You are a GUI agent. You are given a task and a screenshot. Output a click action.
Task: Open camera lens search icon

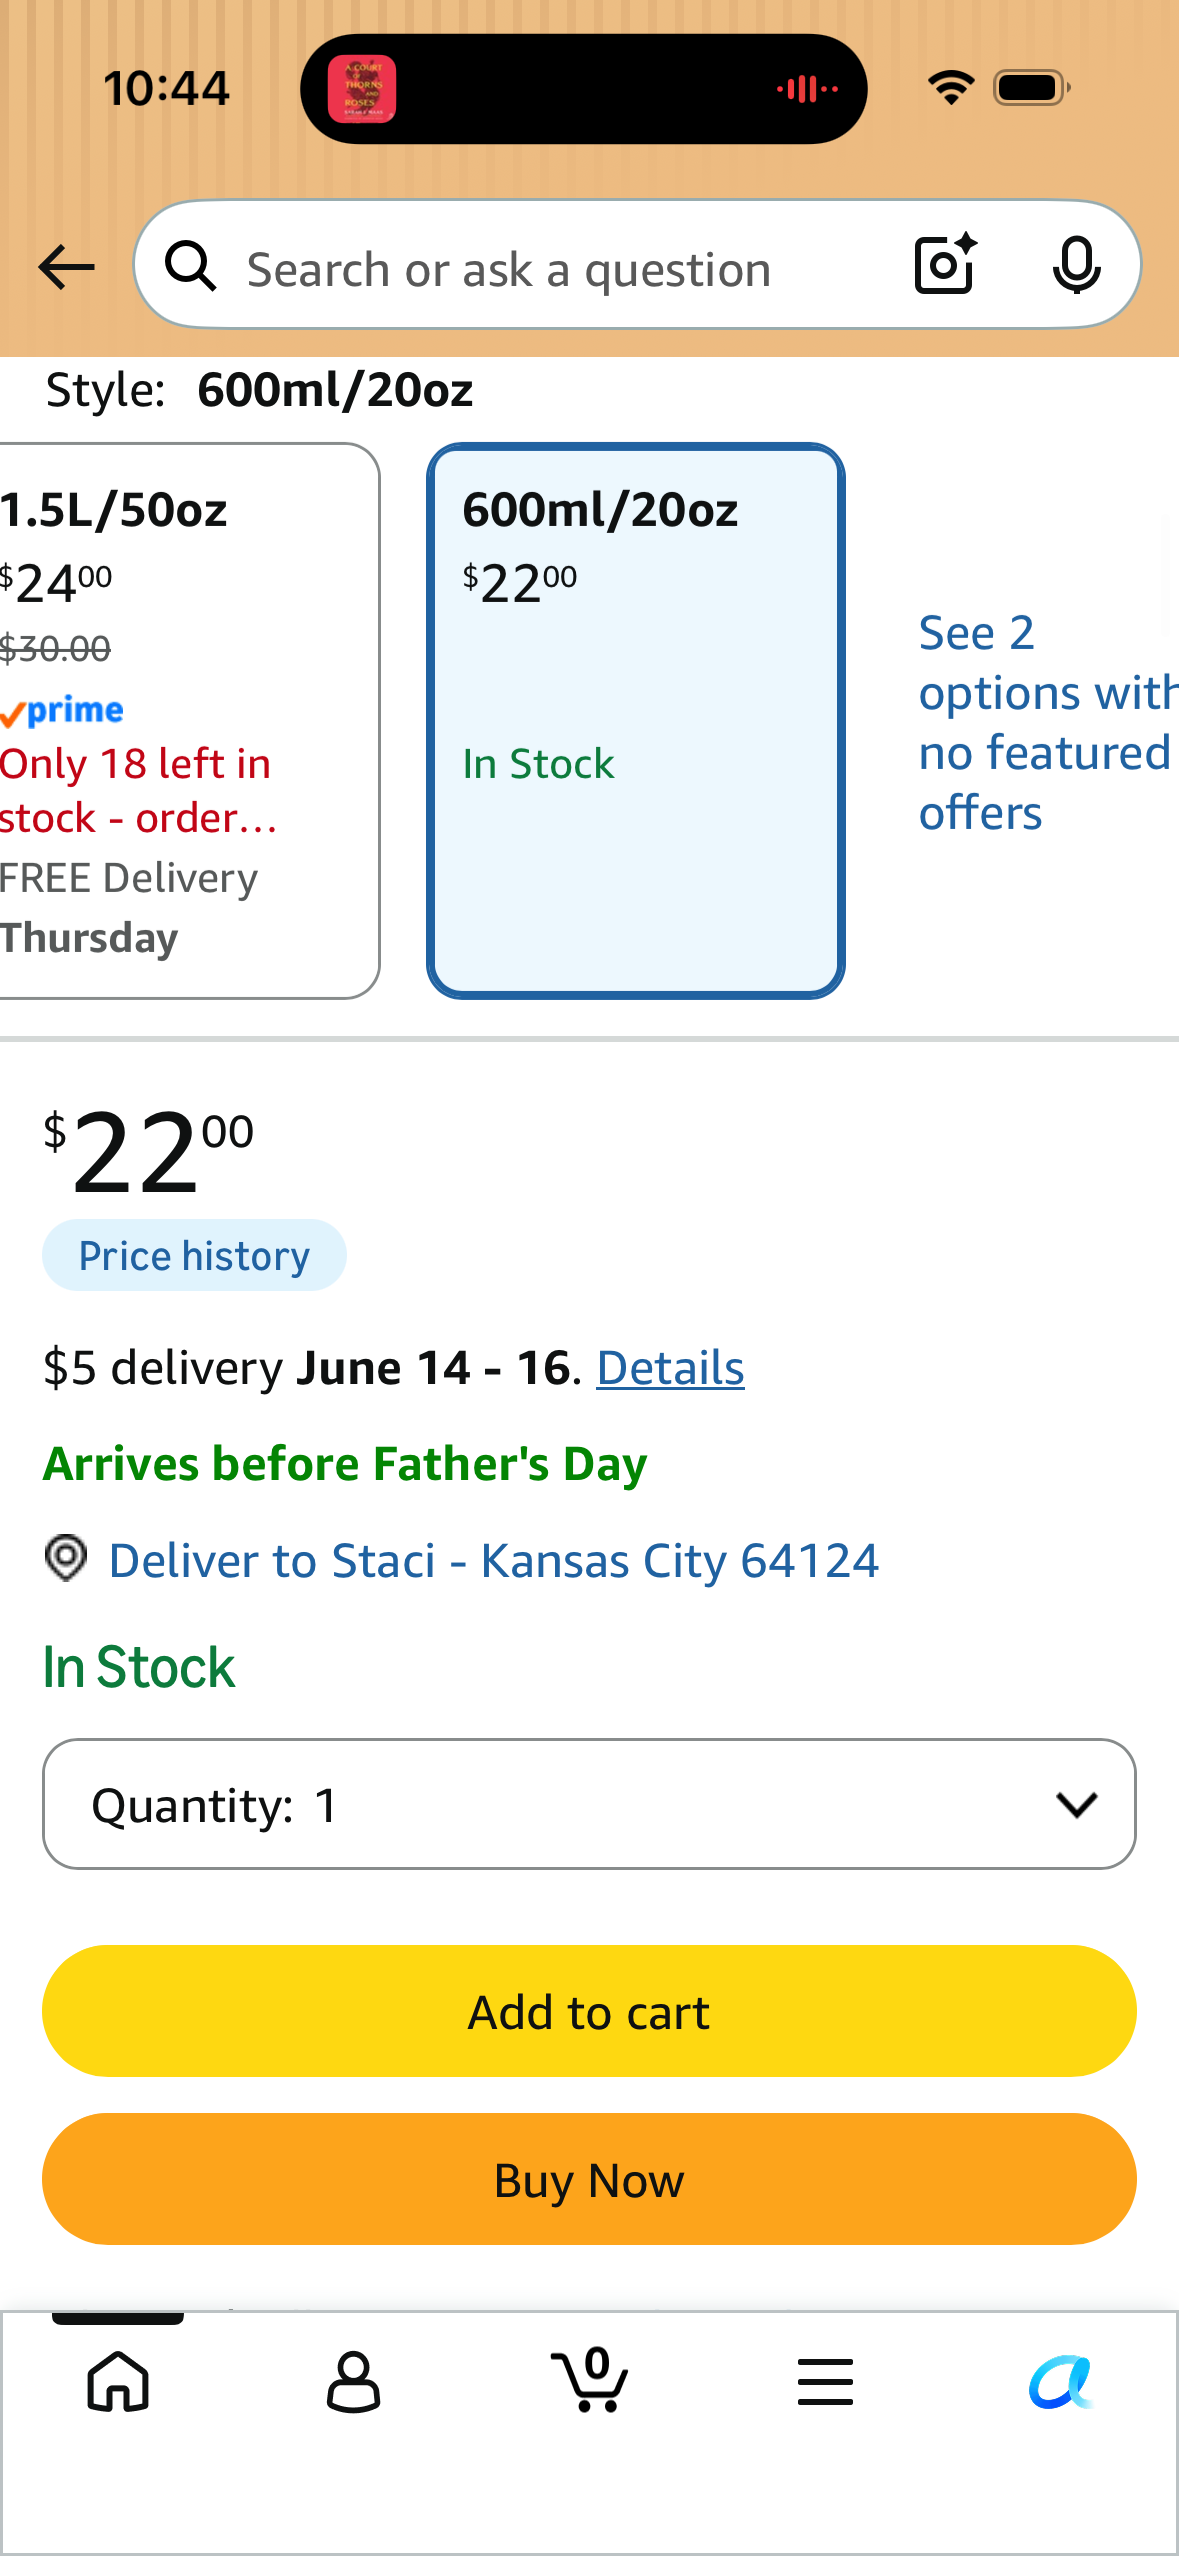click(x=945, y=264)
